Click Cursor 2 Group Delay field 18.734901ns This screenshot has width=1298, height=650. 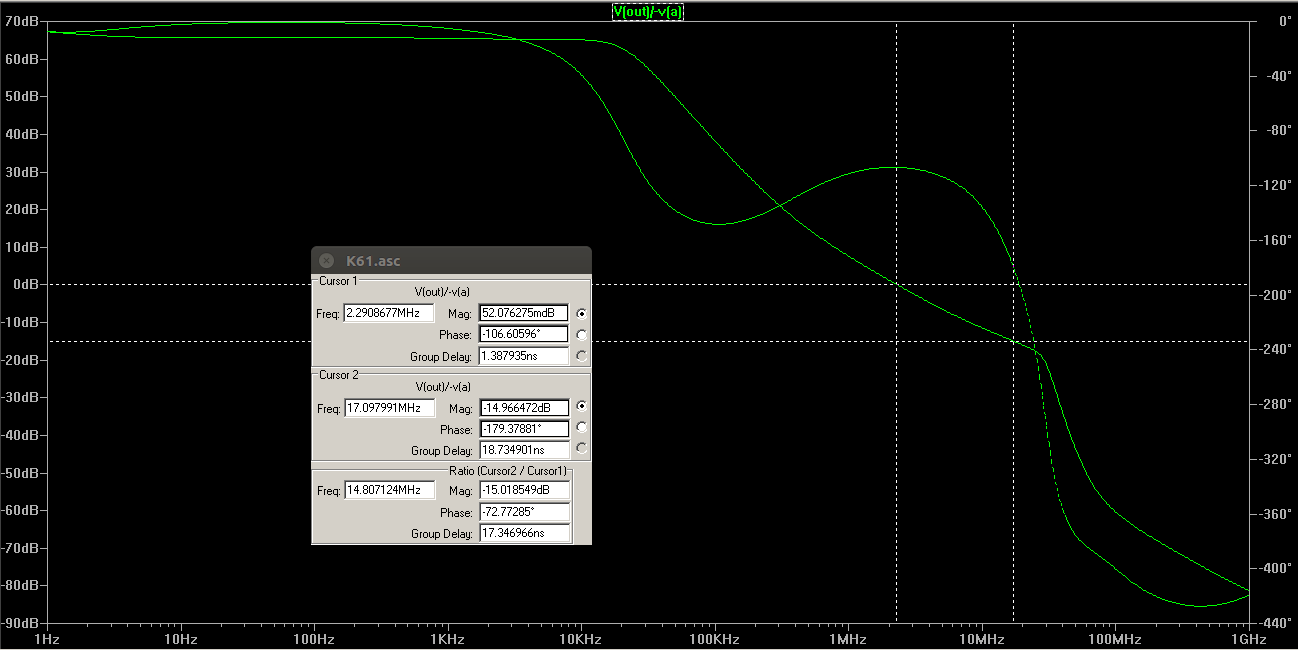point(524,451)
